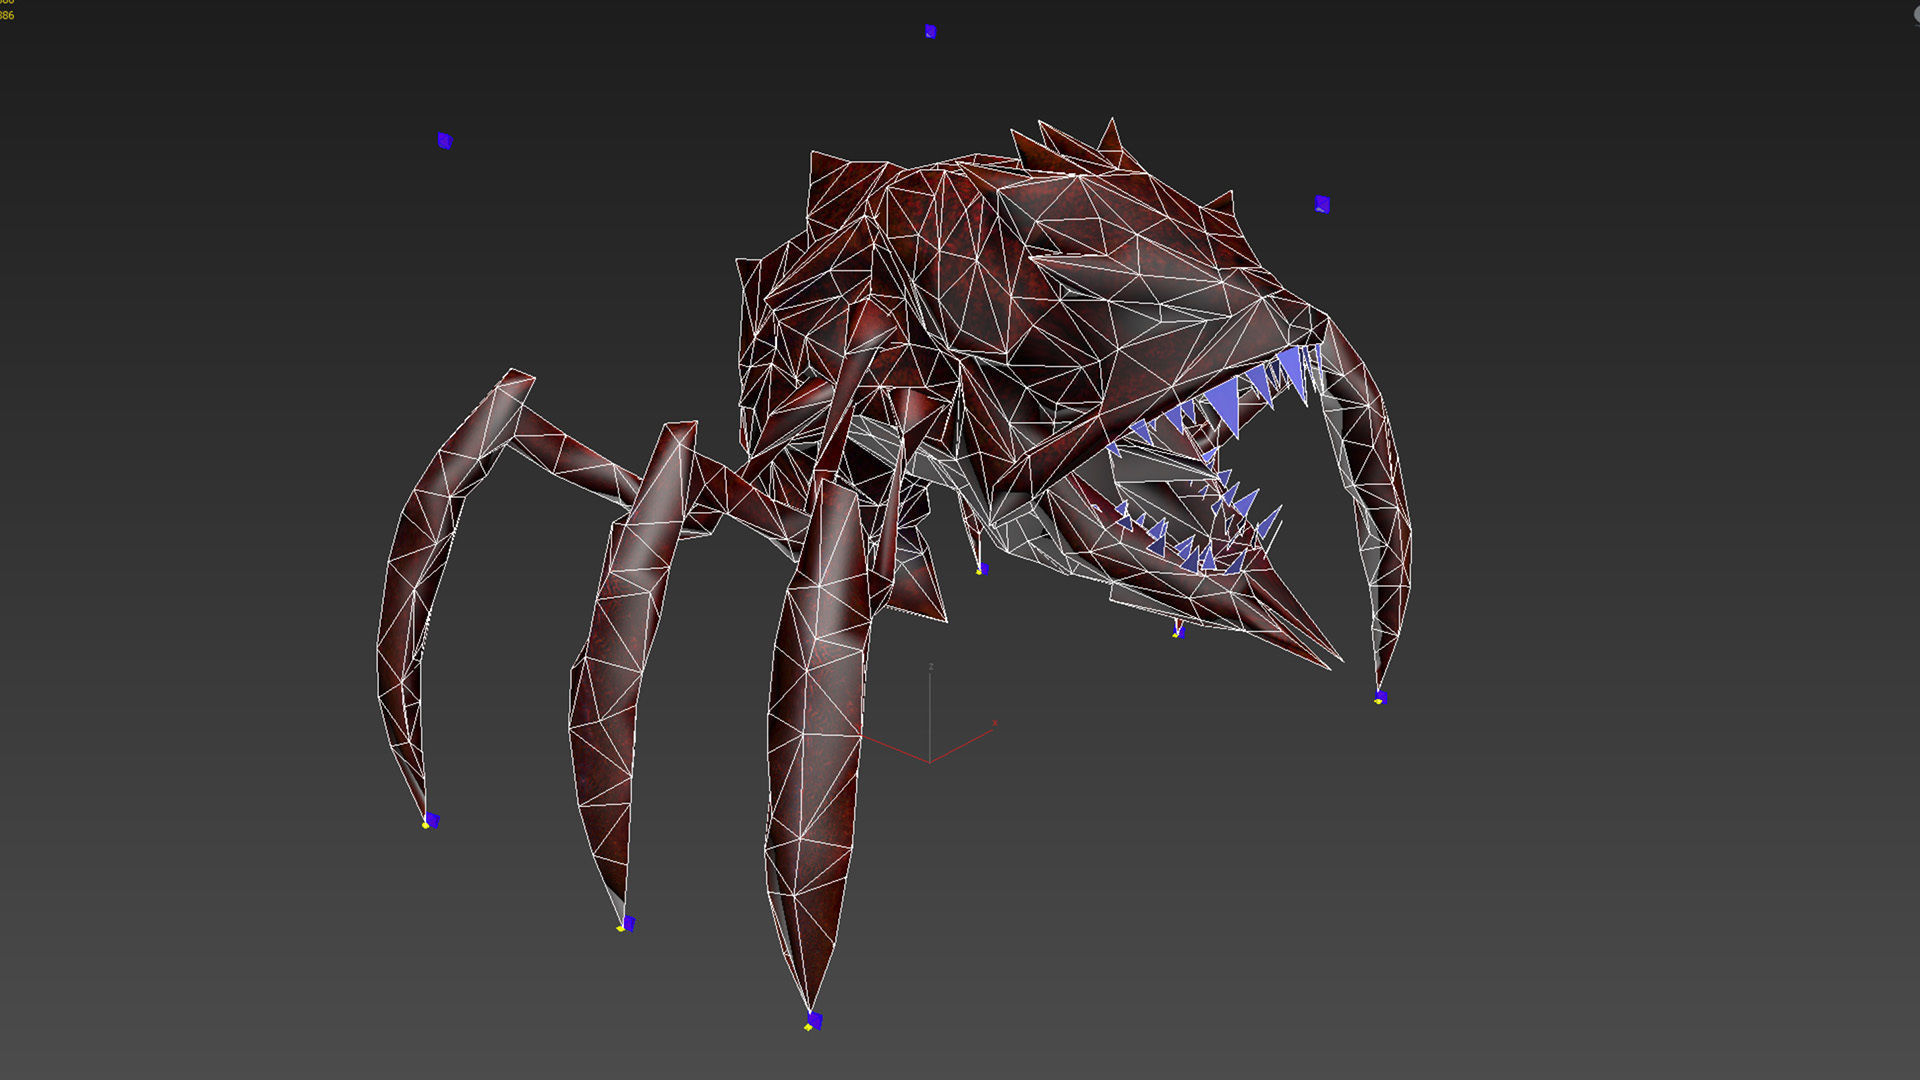
Task: Select the blue helper at the tip of the curved right leg
Action: coord(1380,697)
